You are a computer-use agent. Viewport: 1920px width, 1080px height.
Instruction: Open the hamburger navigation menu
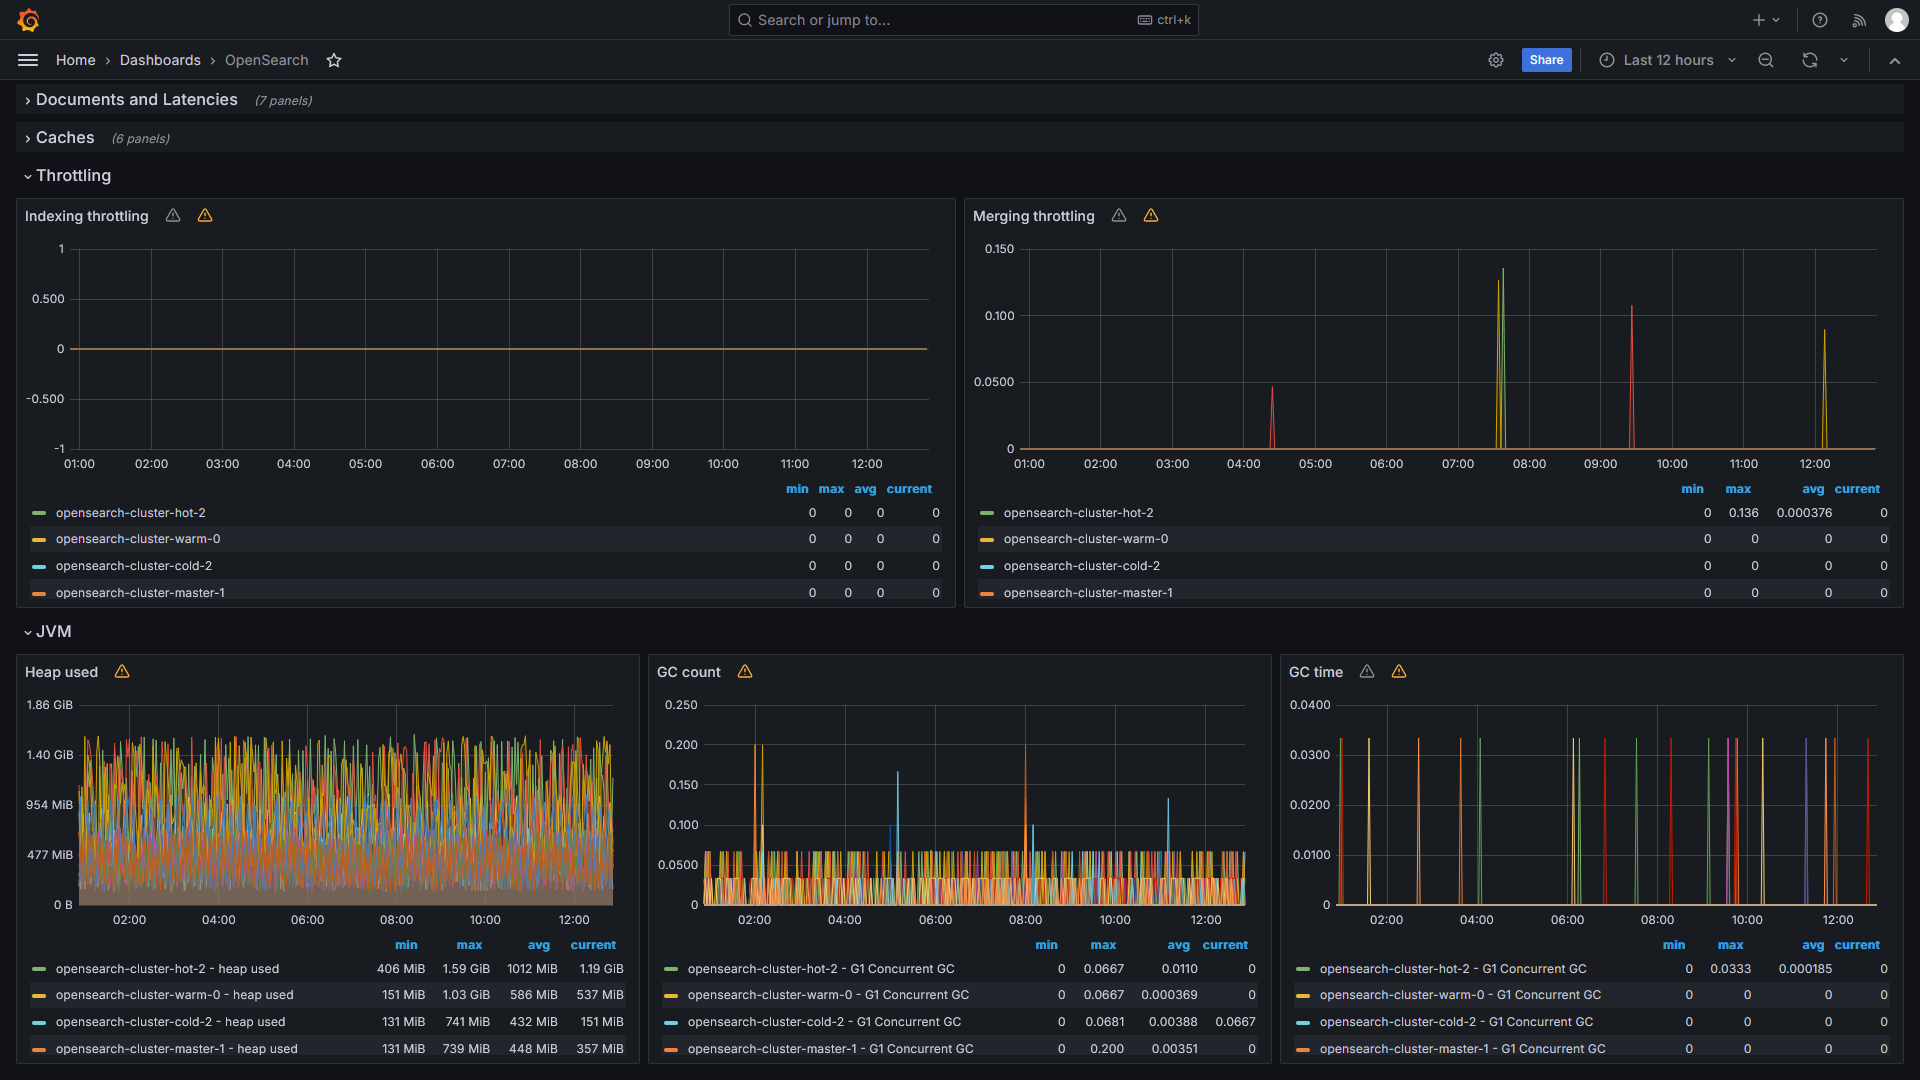pos(28,60)
